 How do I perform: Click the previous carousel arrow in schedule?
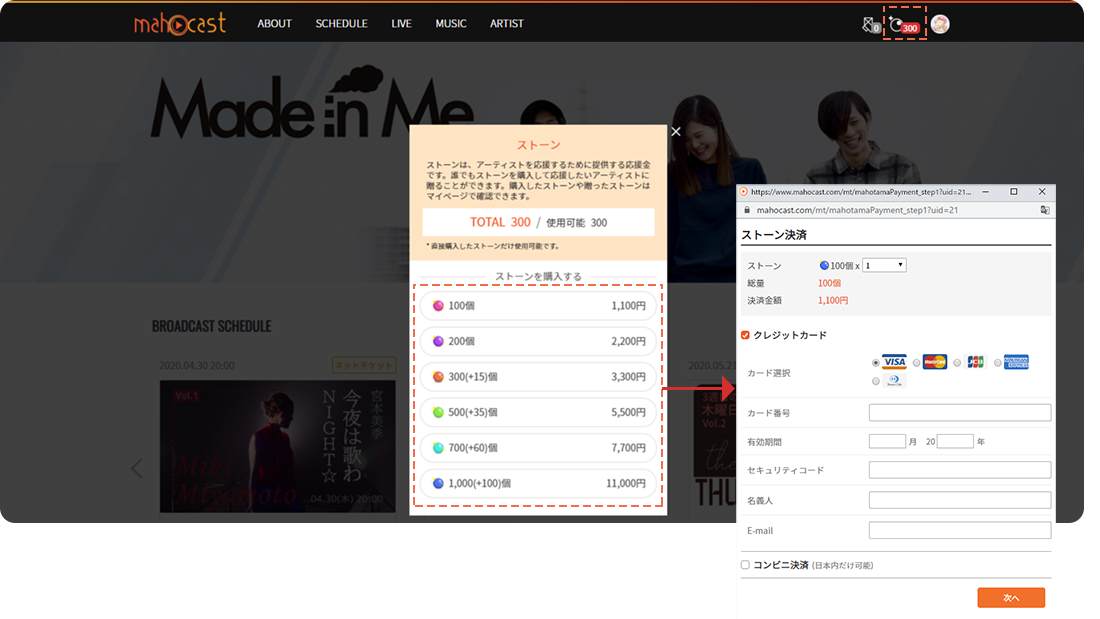point(137,467)
